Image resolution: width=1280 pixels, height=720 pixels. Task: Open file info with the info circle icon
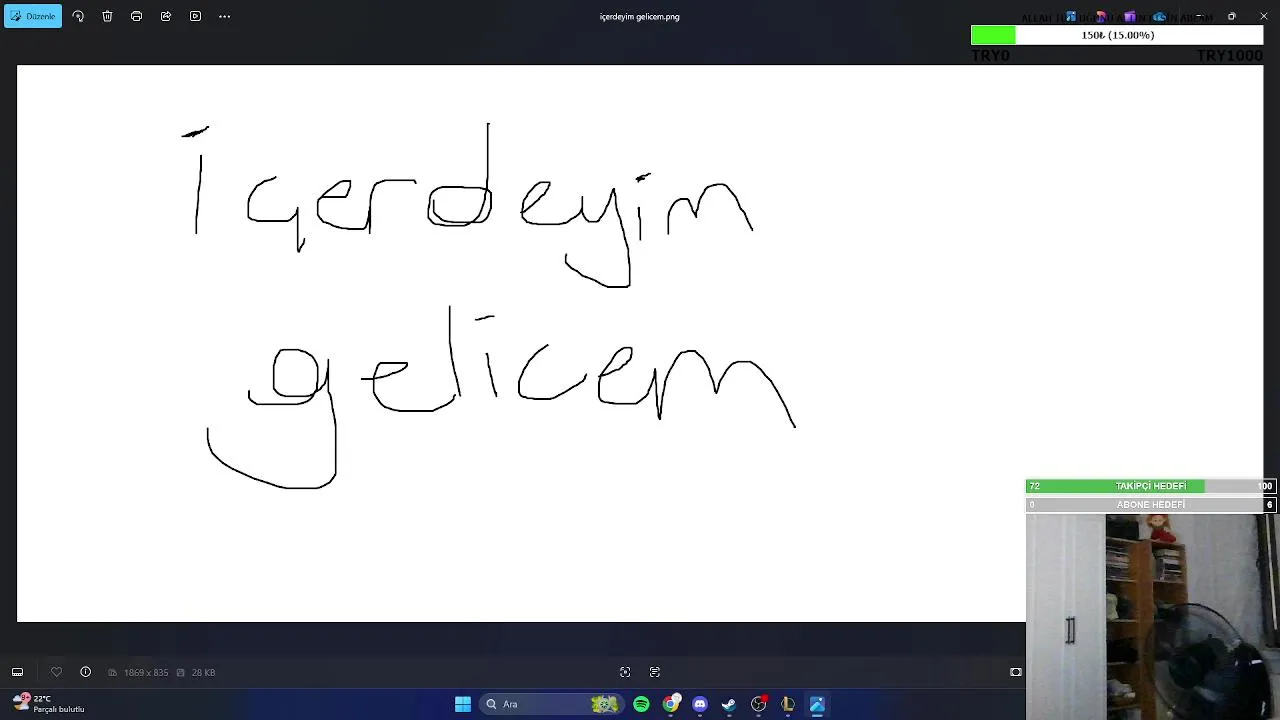[x=85, y=672]
